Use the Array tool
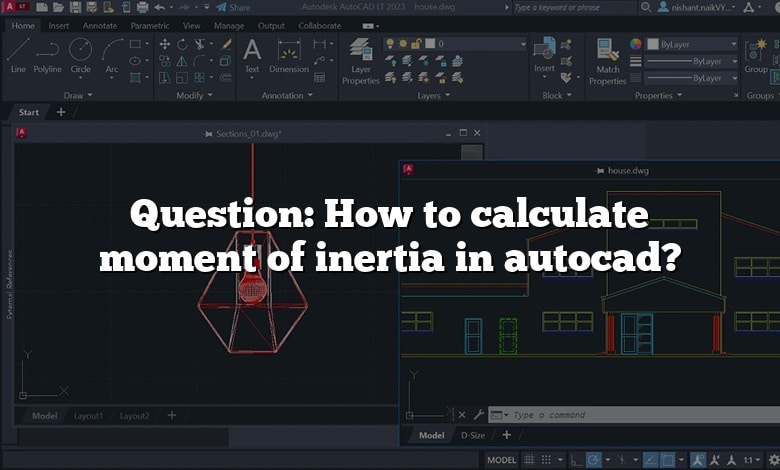Screen dimensions: 780x470 tap(199, 78)
